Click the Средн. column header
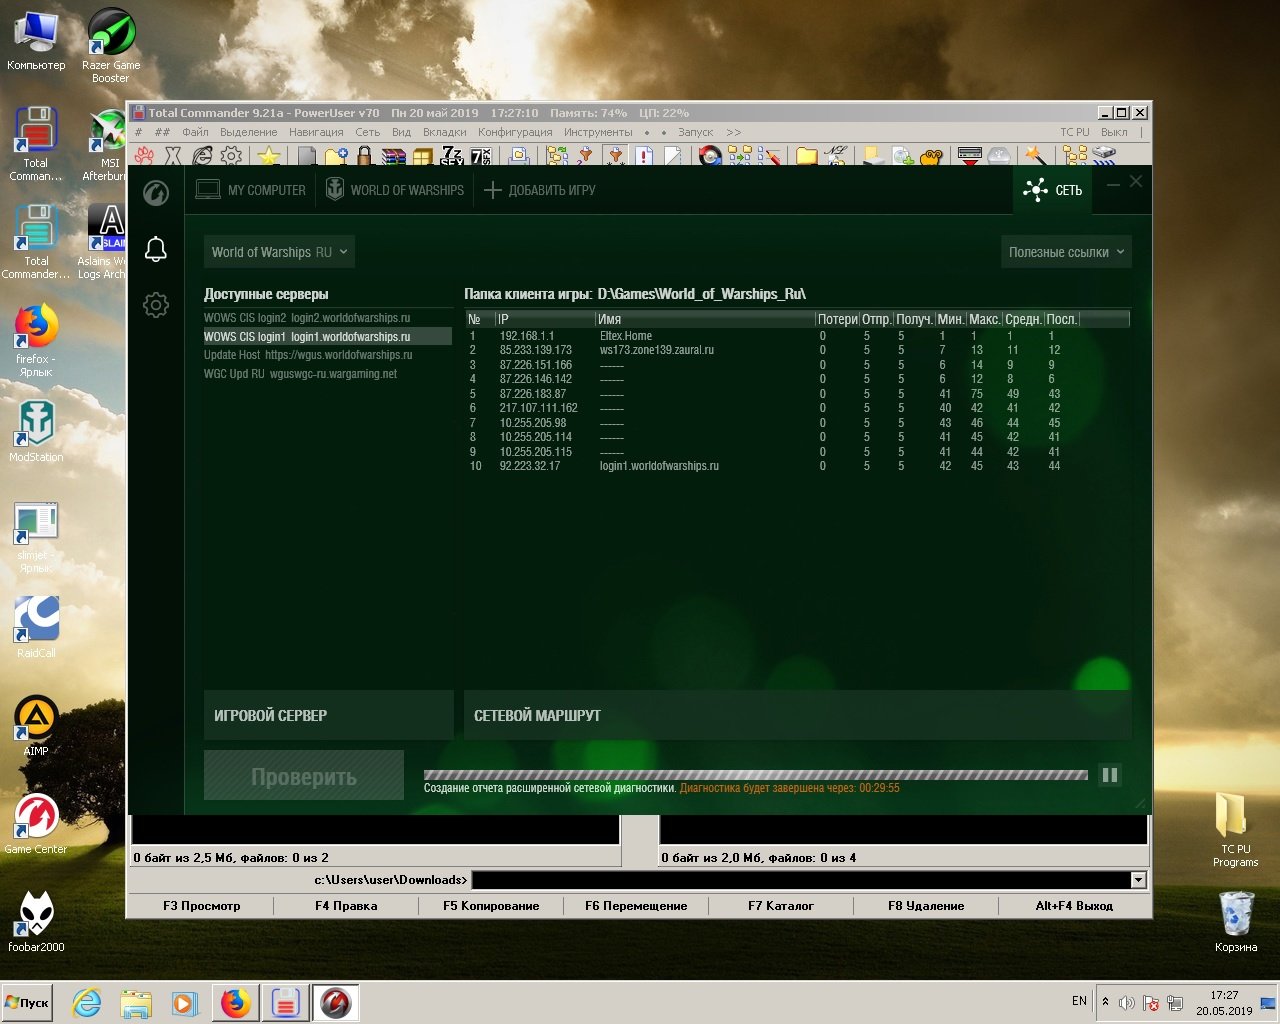This screenshot has width=1280, height=1024. 1023,319
